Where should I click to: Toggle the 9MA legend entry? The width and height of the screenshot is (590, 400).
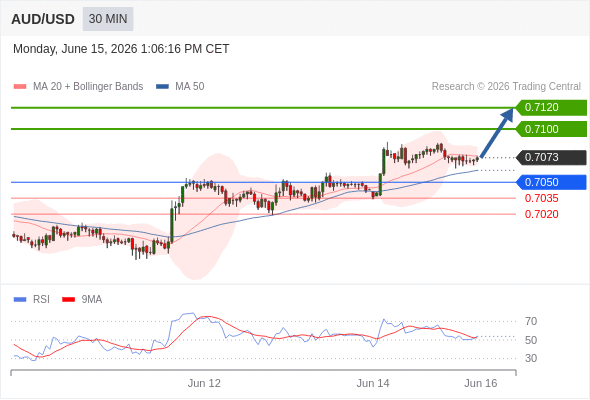(82, 300)
